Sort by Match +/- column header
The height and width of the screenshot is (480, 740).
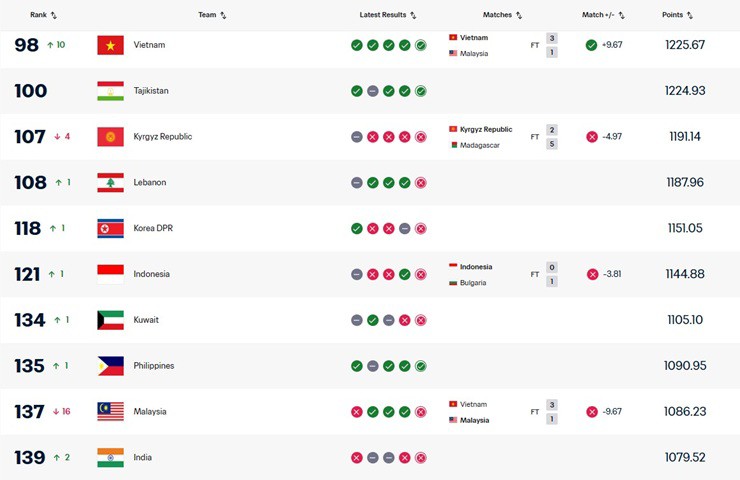[x=603, y=15]
